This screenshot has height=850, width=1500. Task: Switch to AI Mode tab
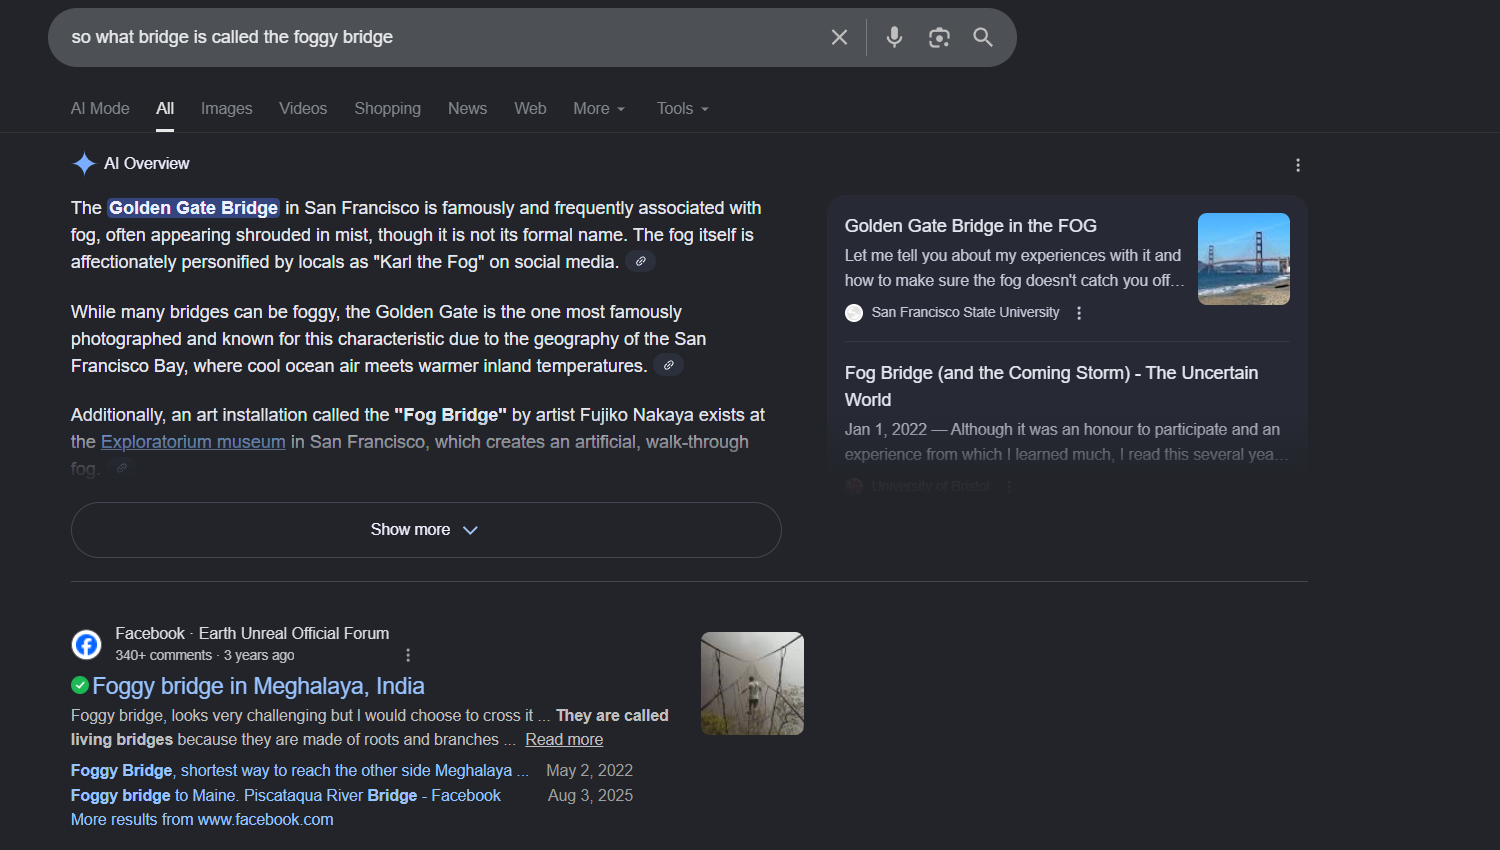click(x=100, y=109)
